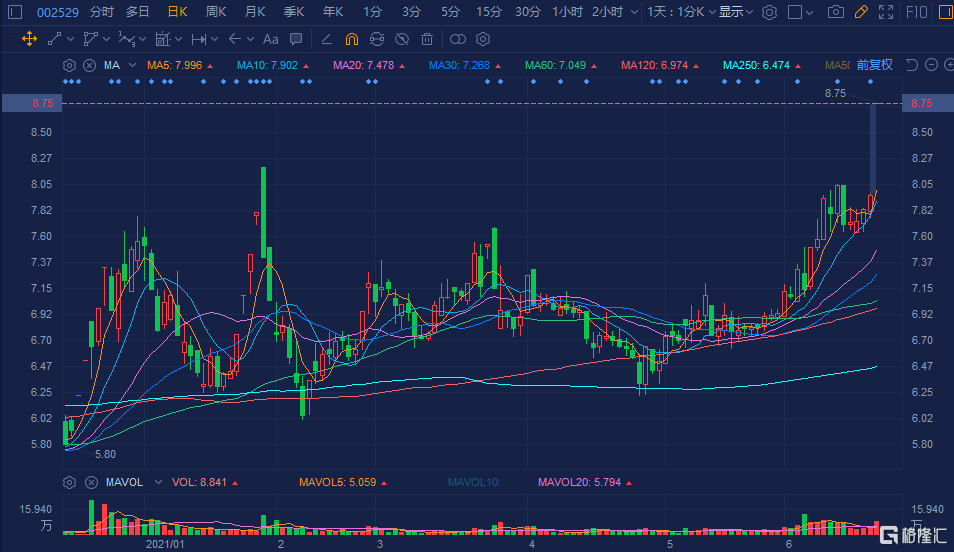The image size is (954, 552).
Task: Select the comment bubble tool
Action: (x=296, y=40)
